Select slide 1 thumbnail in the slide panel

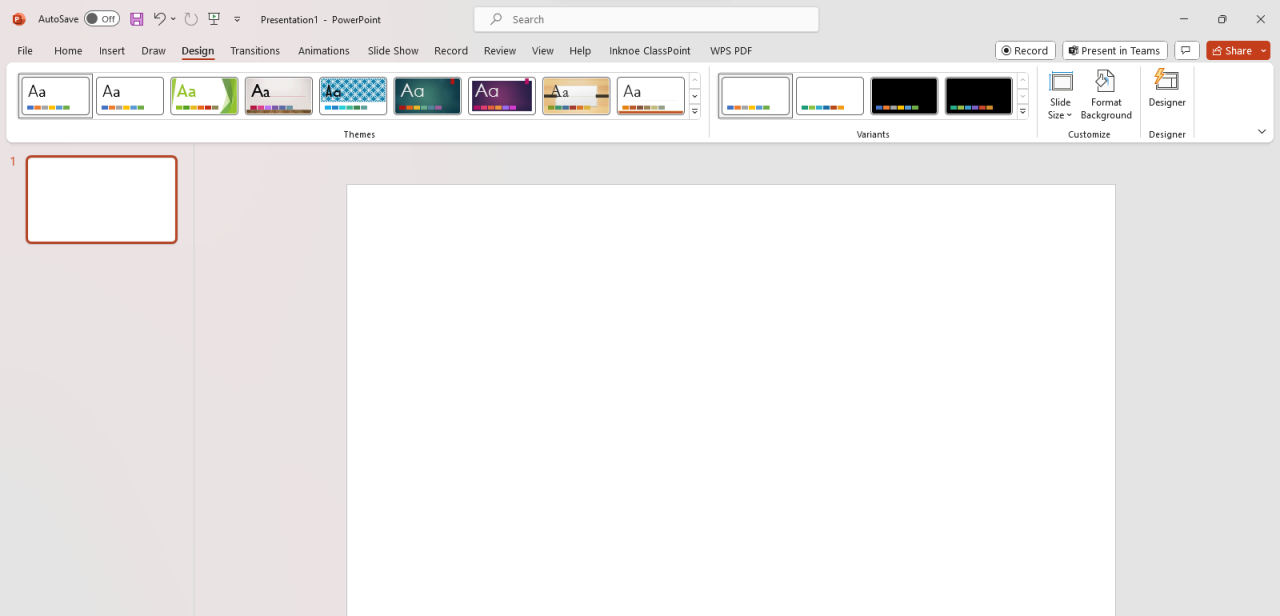[x=100, y=199]
